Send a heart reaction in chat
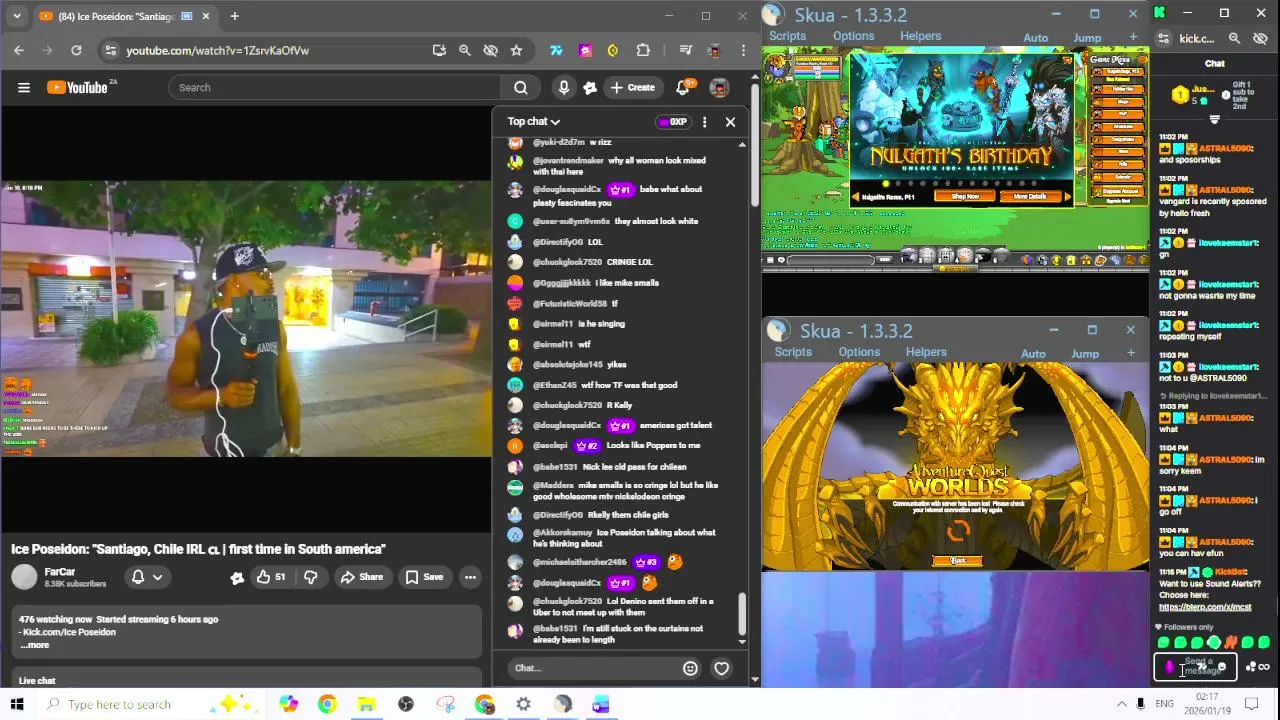This screenshot has height=720, width=1280. tap(722, 668)
